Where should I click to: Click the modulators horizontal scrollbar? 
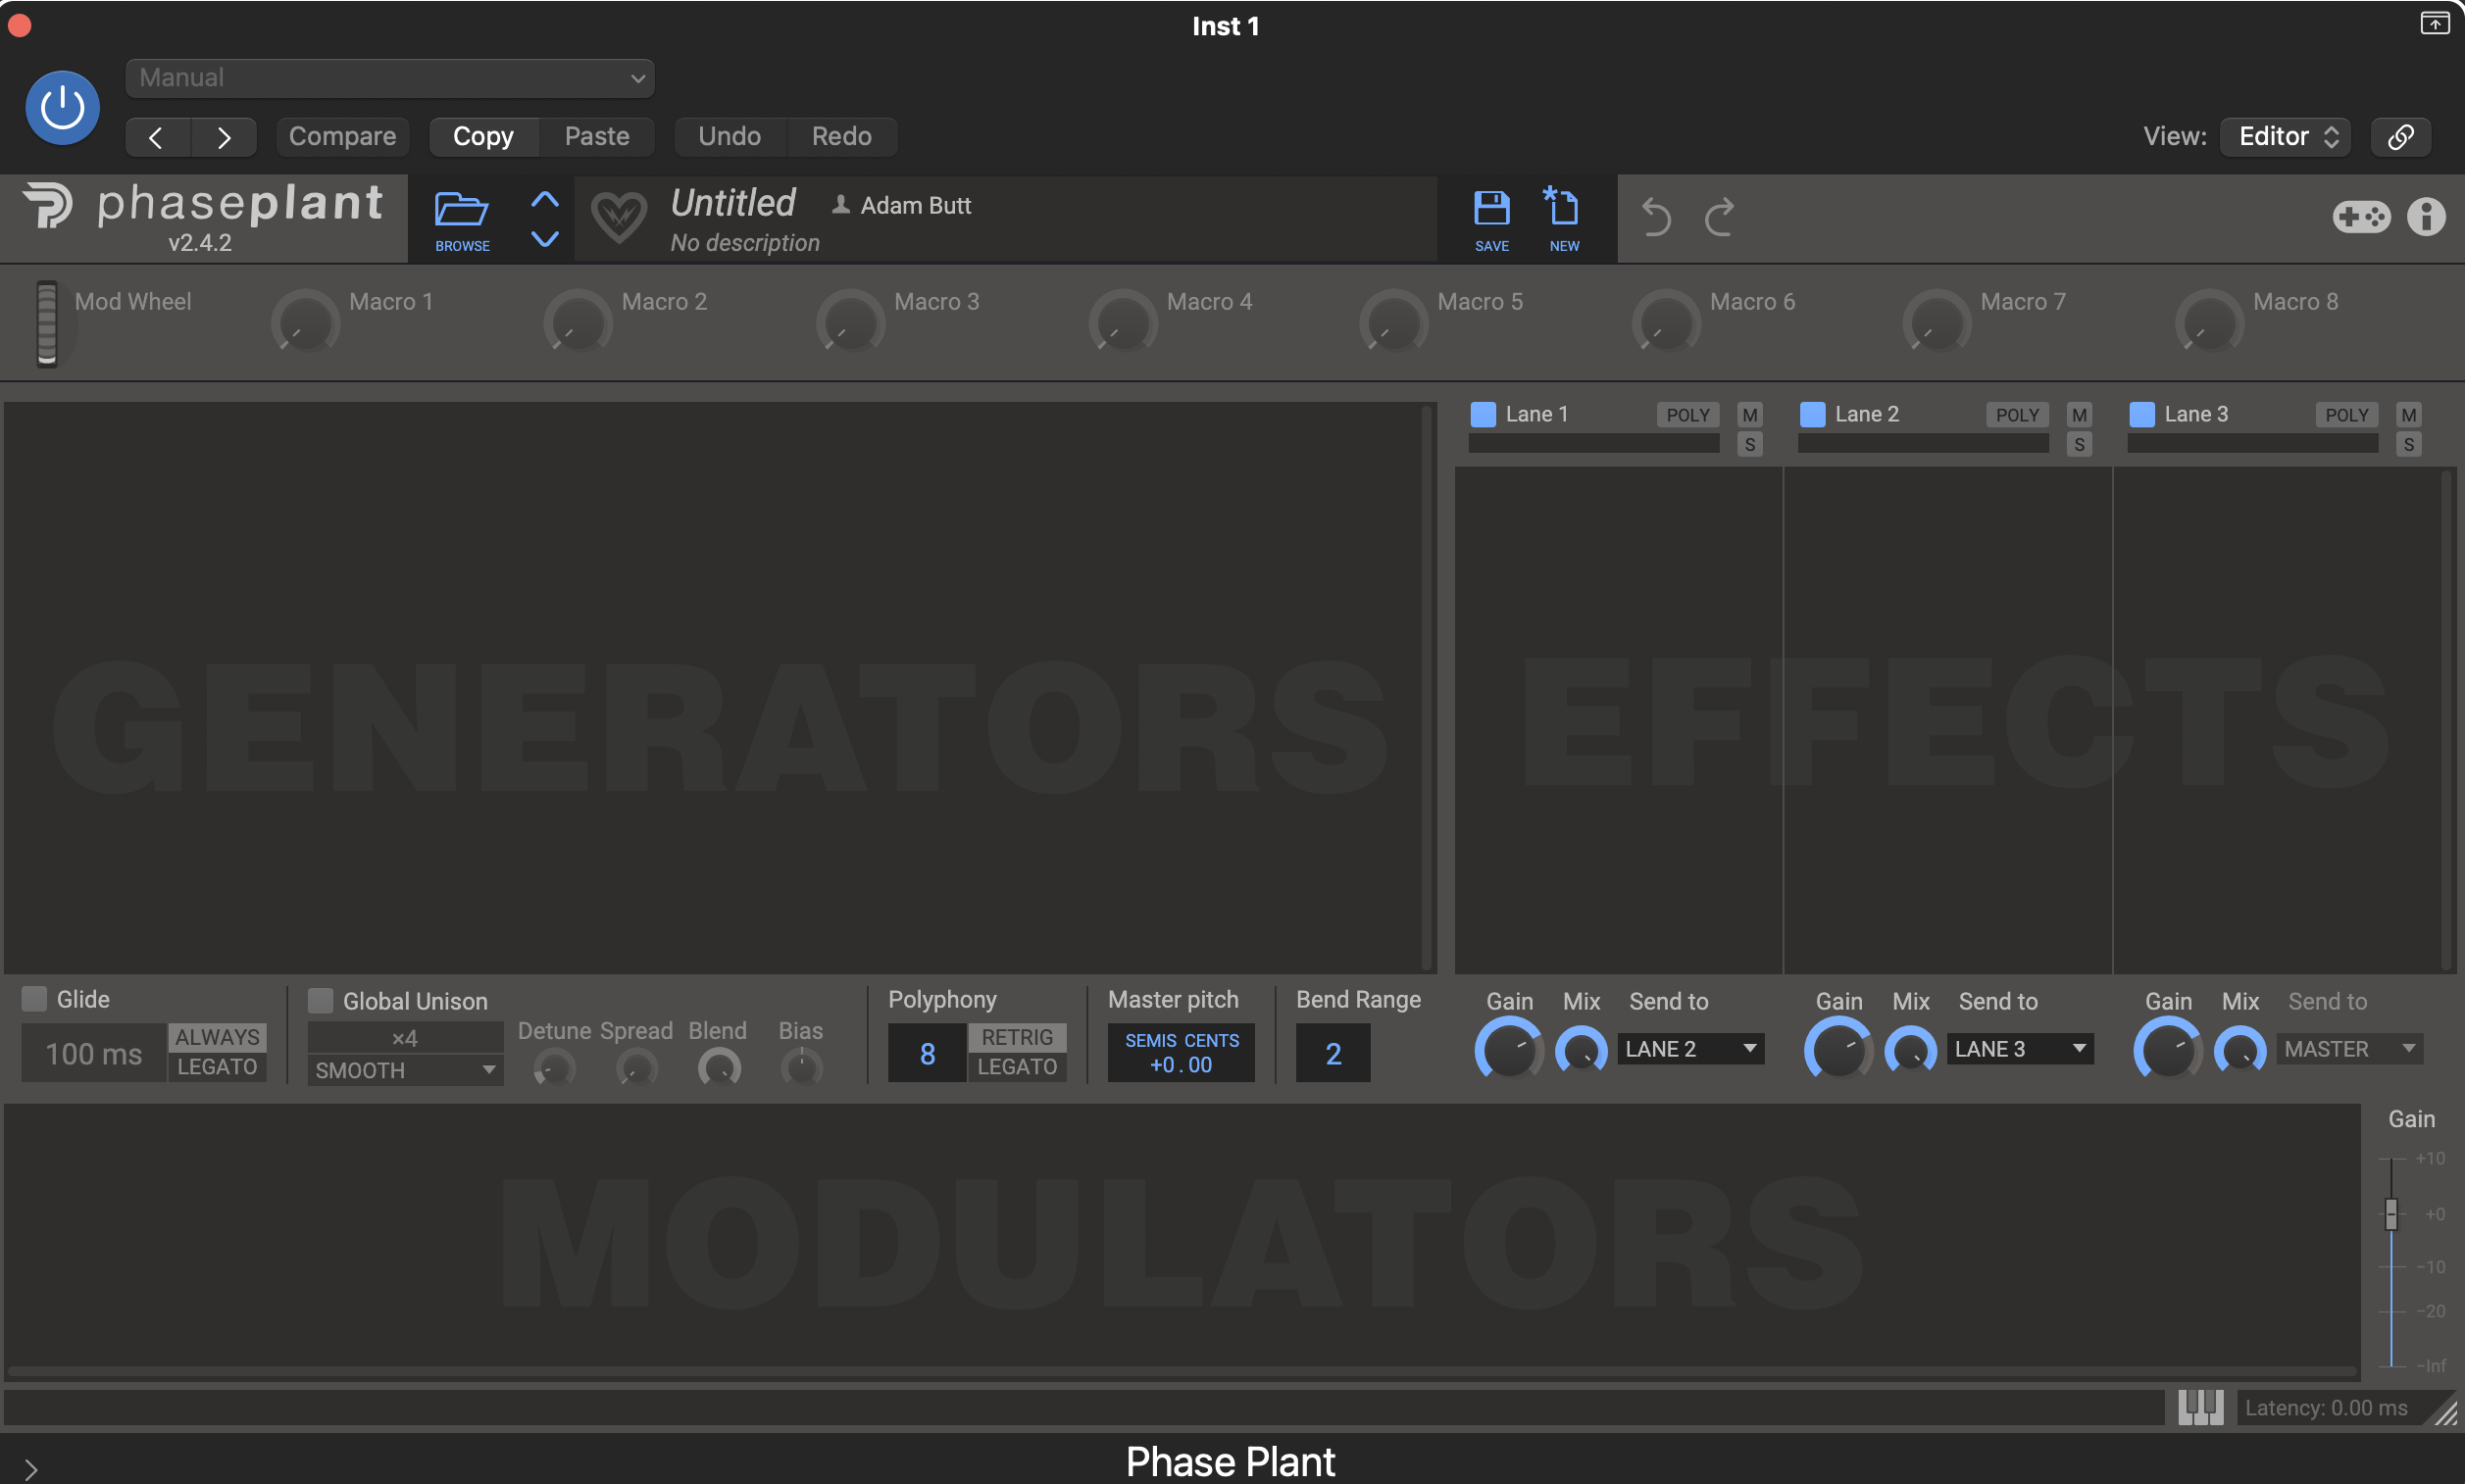click(1182, 1372)
